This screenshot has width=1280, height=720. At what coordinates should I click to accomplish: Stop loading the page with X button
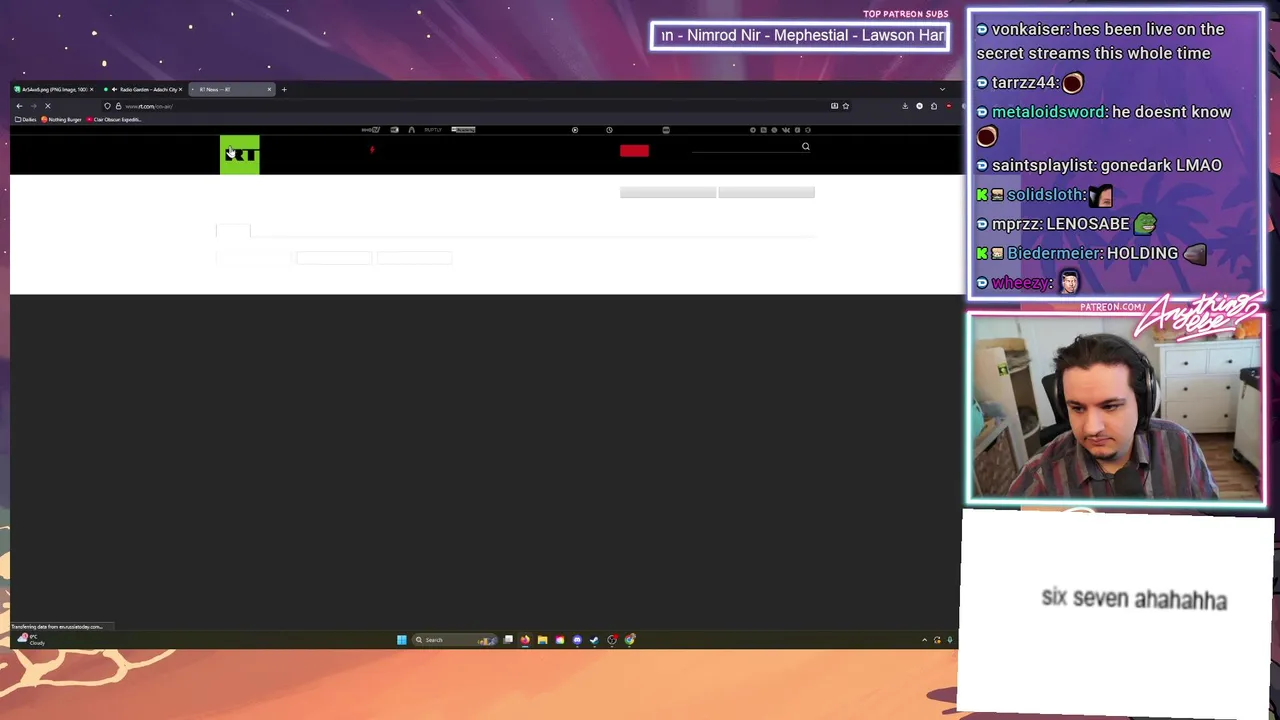47,106
